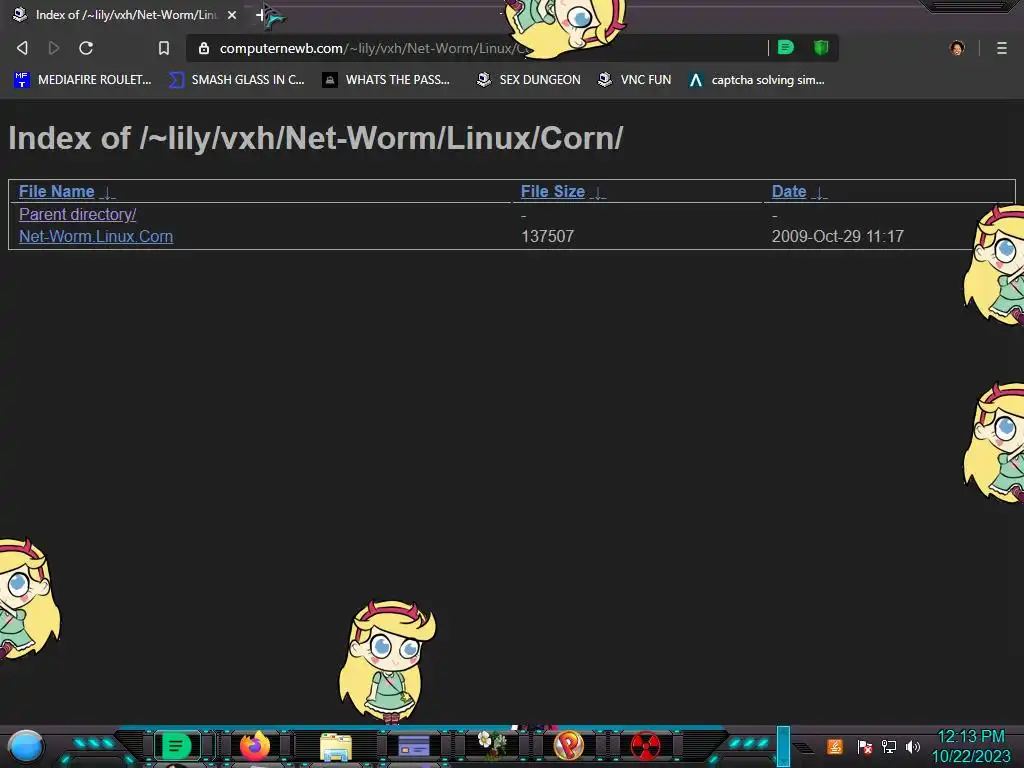This screenshot has width=1024, height=768.
Task: Click the taskbar clock 12:13 PM
Action: click(971, 737)
